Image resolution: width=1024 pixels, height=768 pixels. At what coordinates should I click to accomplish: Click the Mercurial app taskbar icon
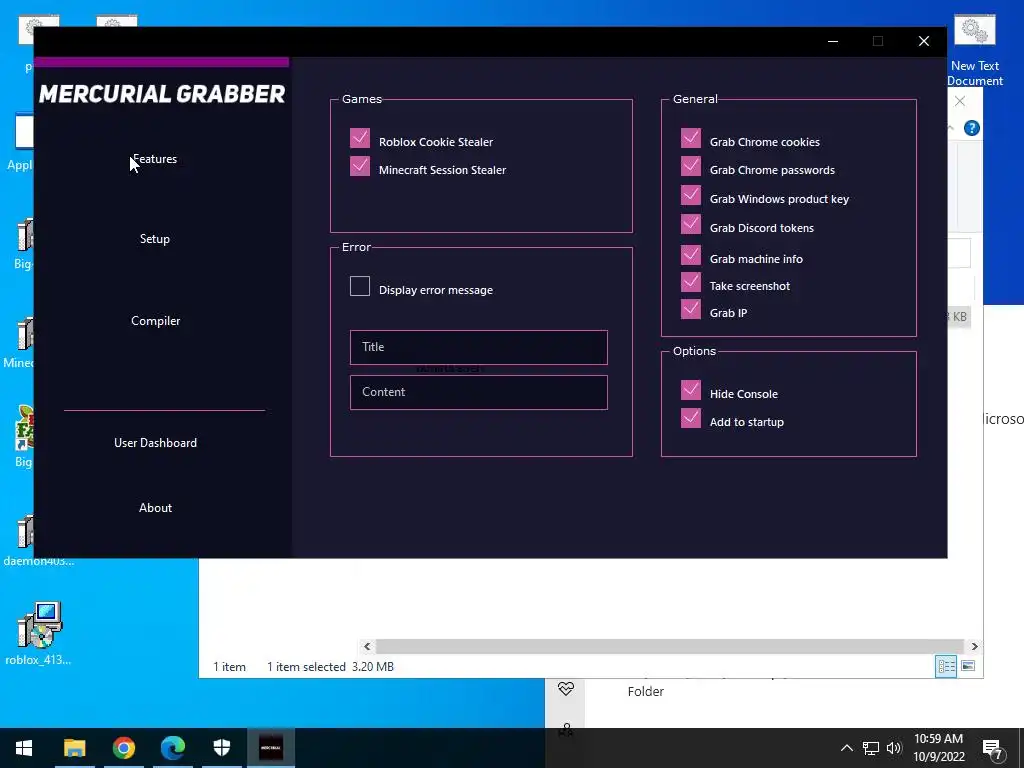[271, 748]
